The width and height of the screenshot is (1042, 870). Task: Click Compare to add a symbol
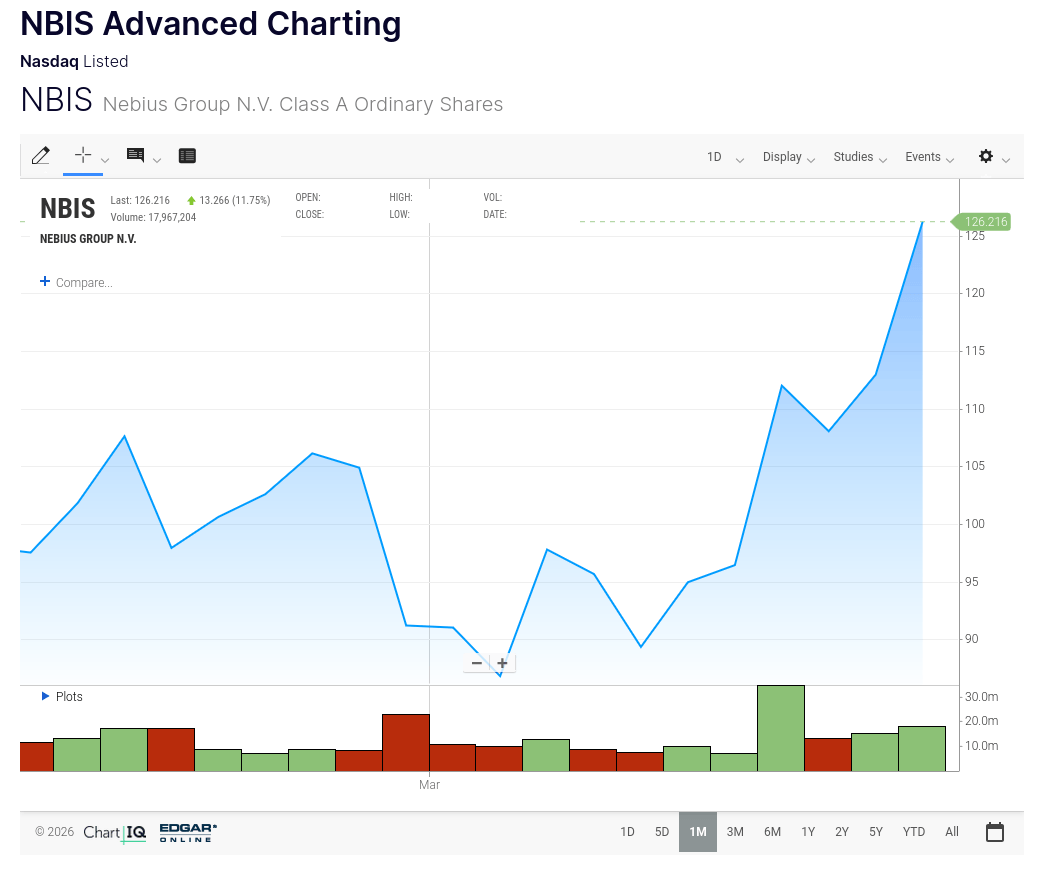(77, 283)
